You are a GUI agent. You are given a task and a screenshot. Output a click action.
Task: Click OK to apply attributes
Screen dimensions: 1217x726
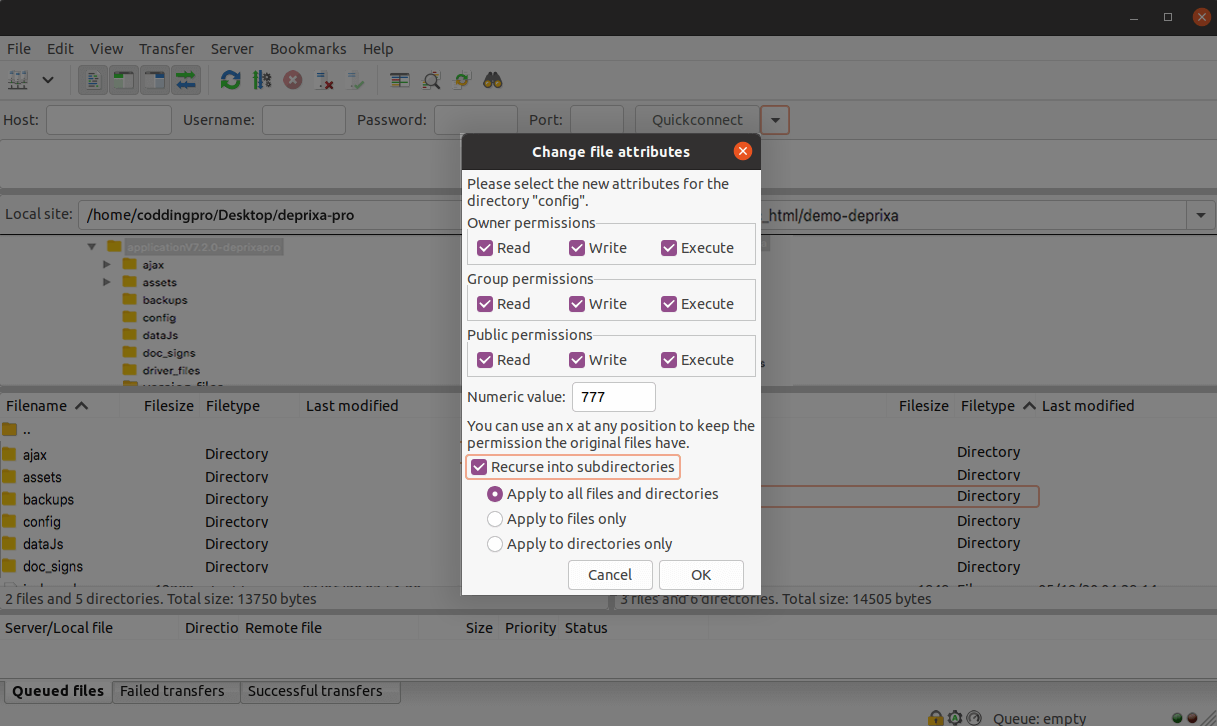(x=701, y=575)
